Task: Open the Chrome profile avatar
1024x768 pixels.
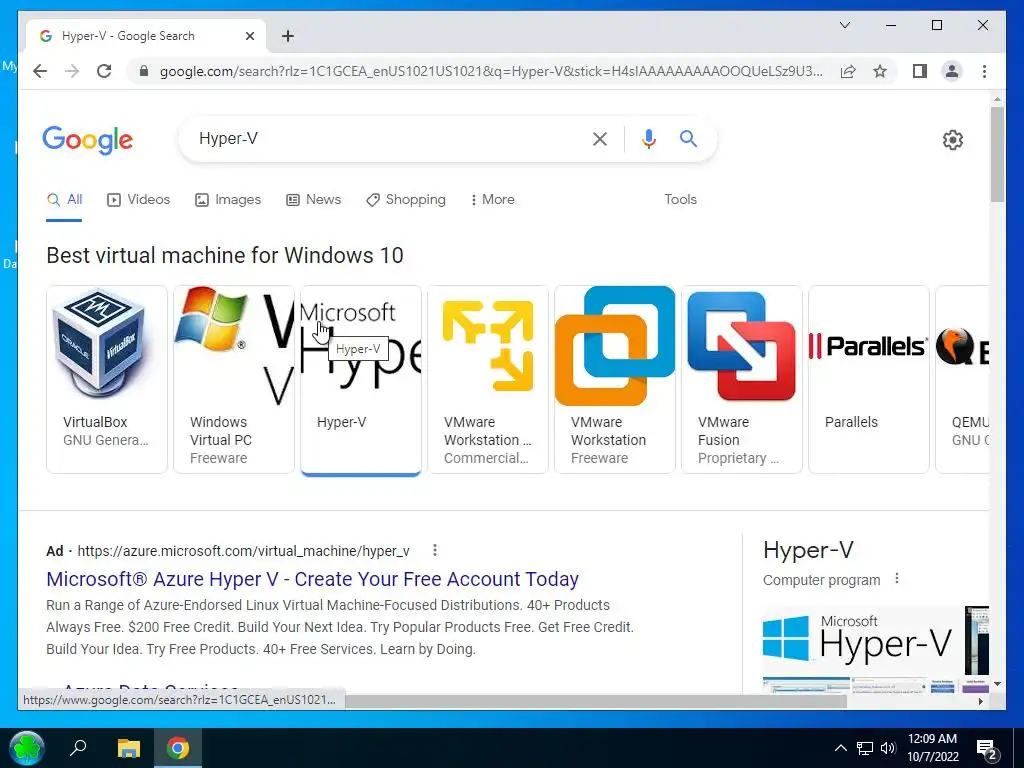Action: [952, 71]
